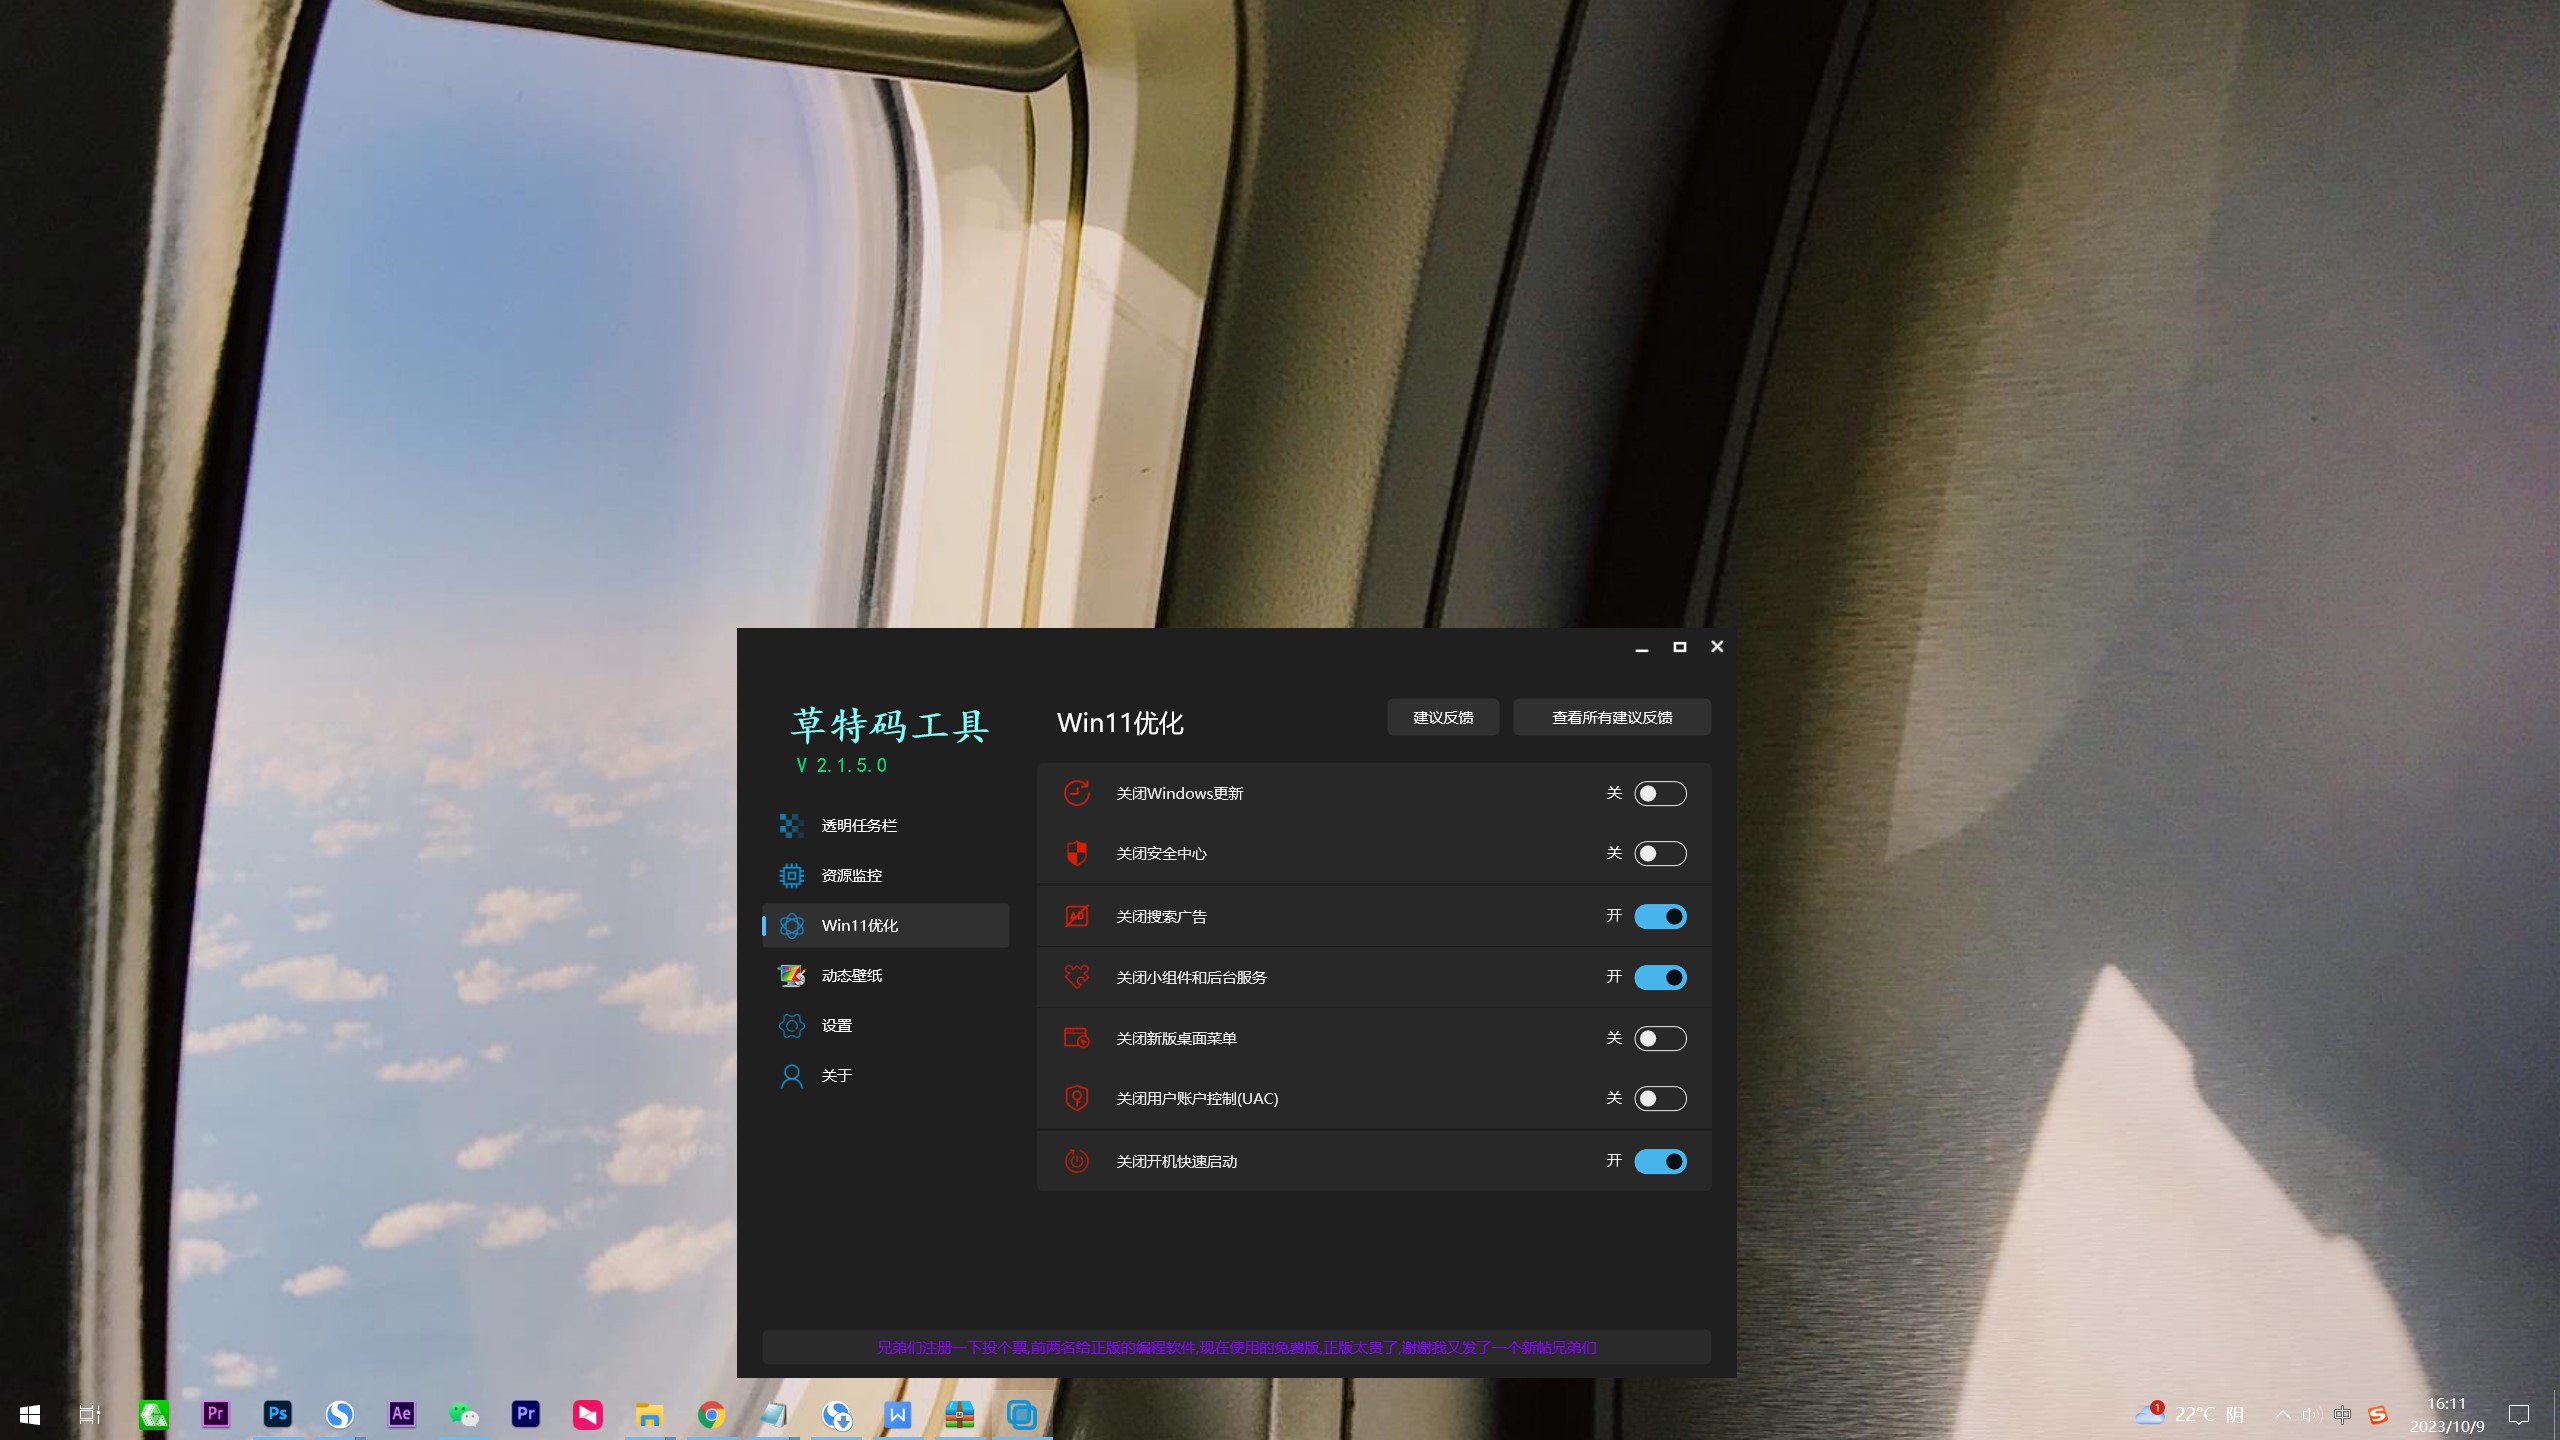Click the Windows update refresh icon
The height and width of the screenshot is (1440, 2560).
(1077, 793)
